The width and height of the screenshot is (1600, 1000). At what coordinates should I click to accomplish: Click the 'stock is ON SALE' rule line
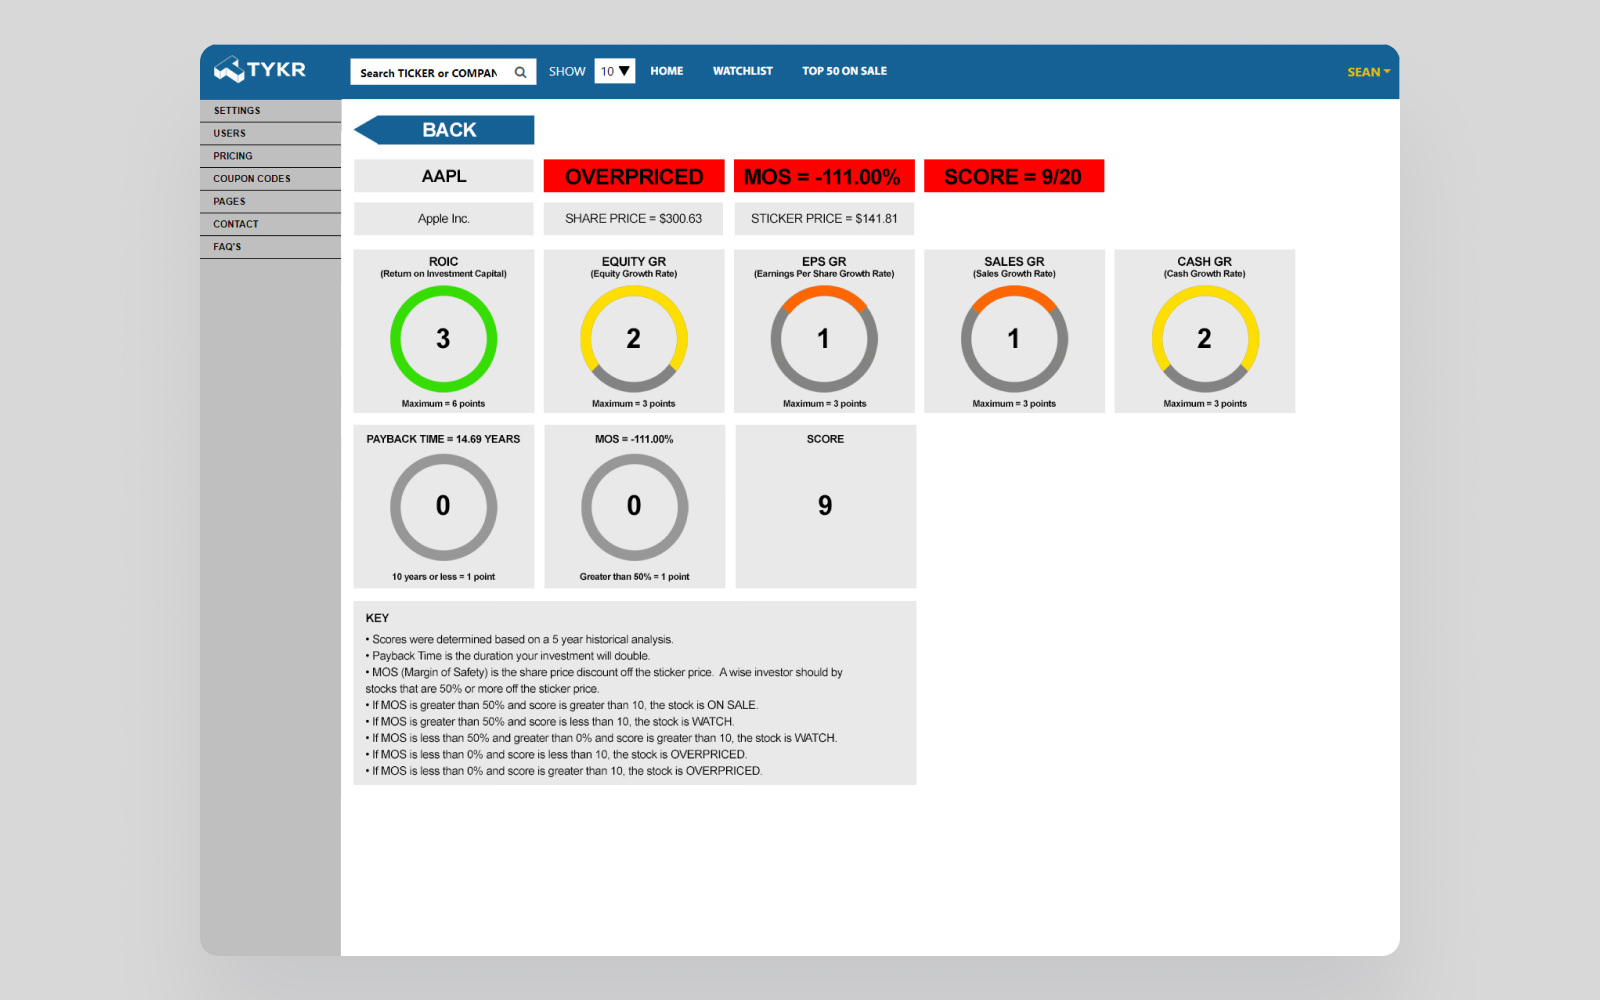[561, 705]
